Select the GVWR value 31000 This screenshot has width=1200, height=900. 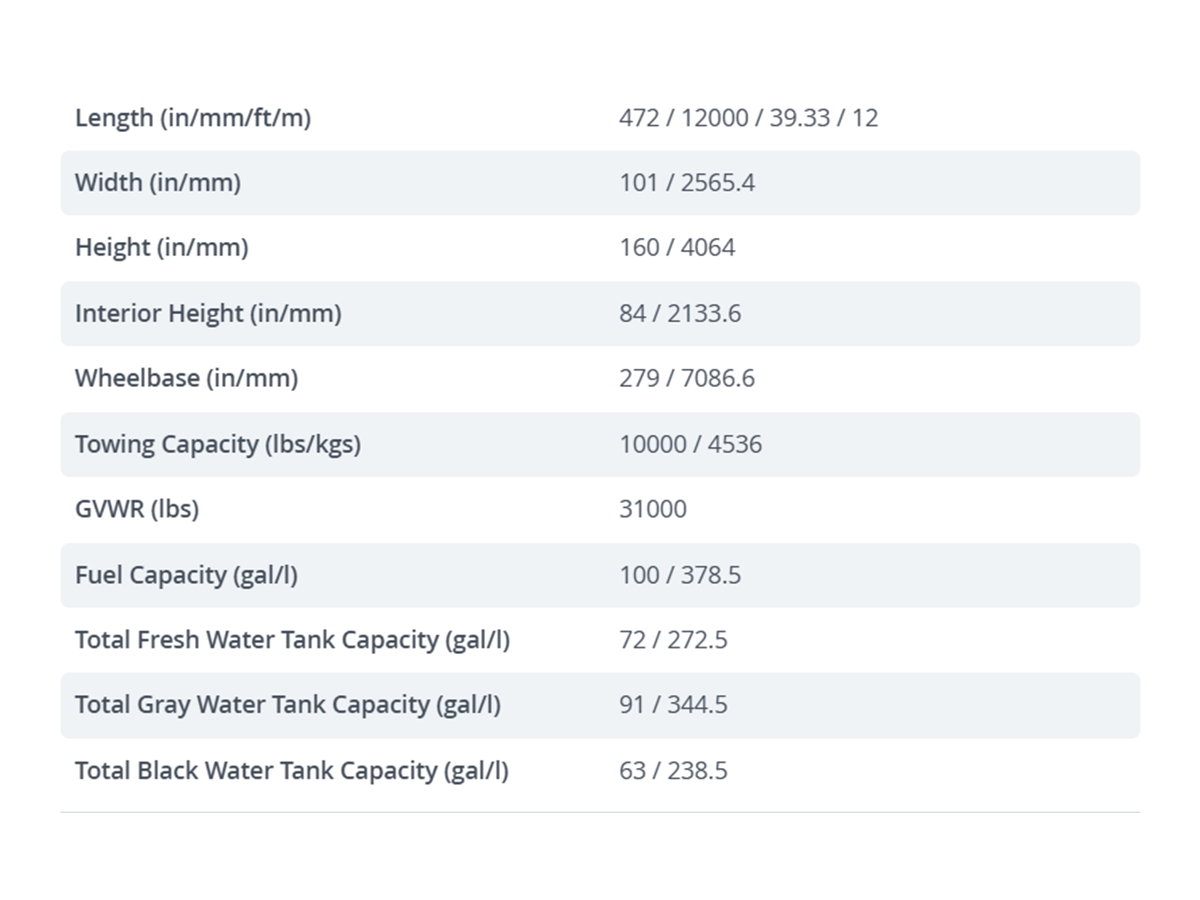click(x=653, y=509)
